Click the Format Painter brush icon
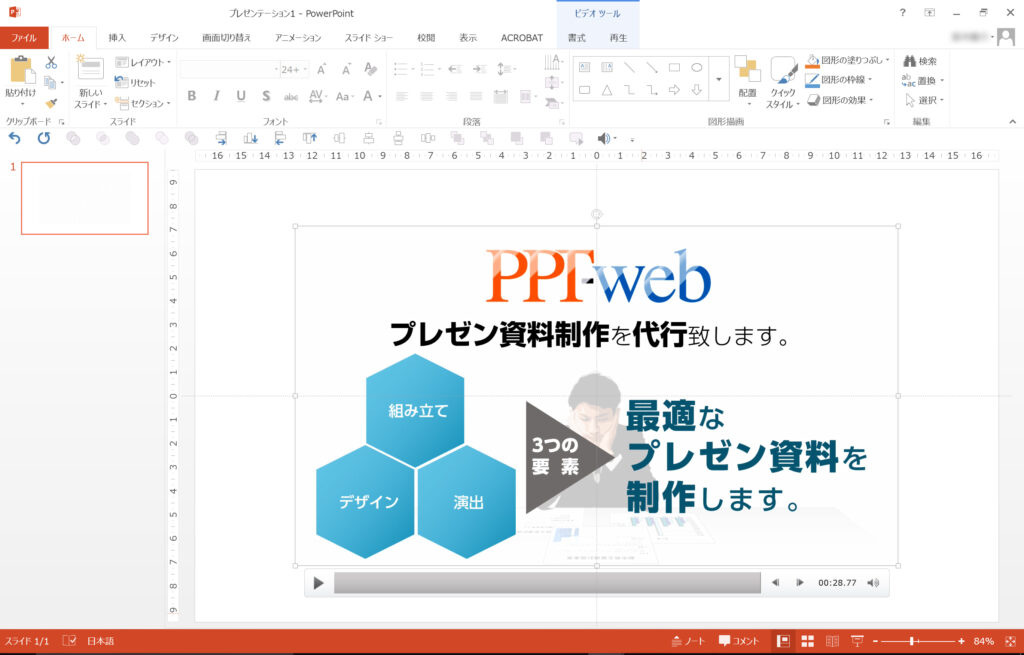Screen dimensions: 1024x655 [x=51, y=103]
